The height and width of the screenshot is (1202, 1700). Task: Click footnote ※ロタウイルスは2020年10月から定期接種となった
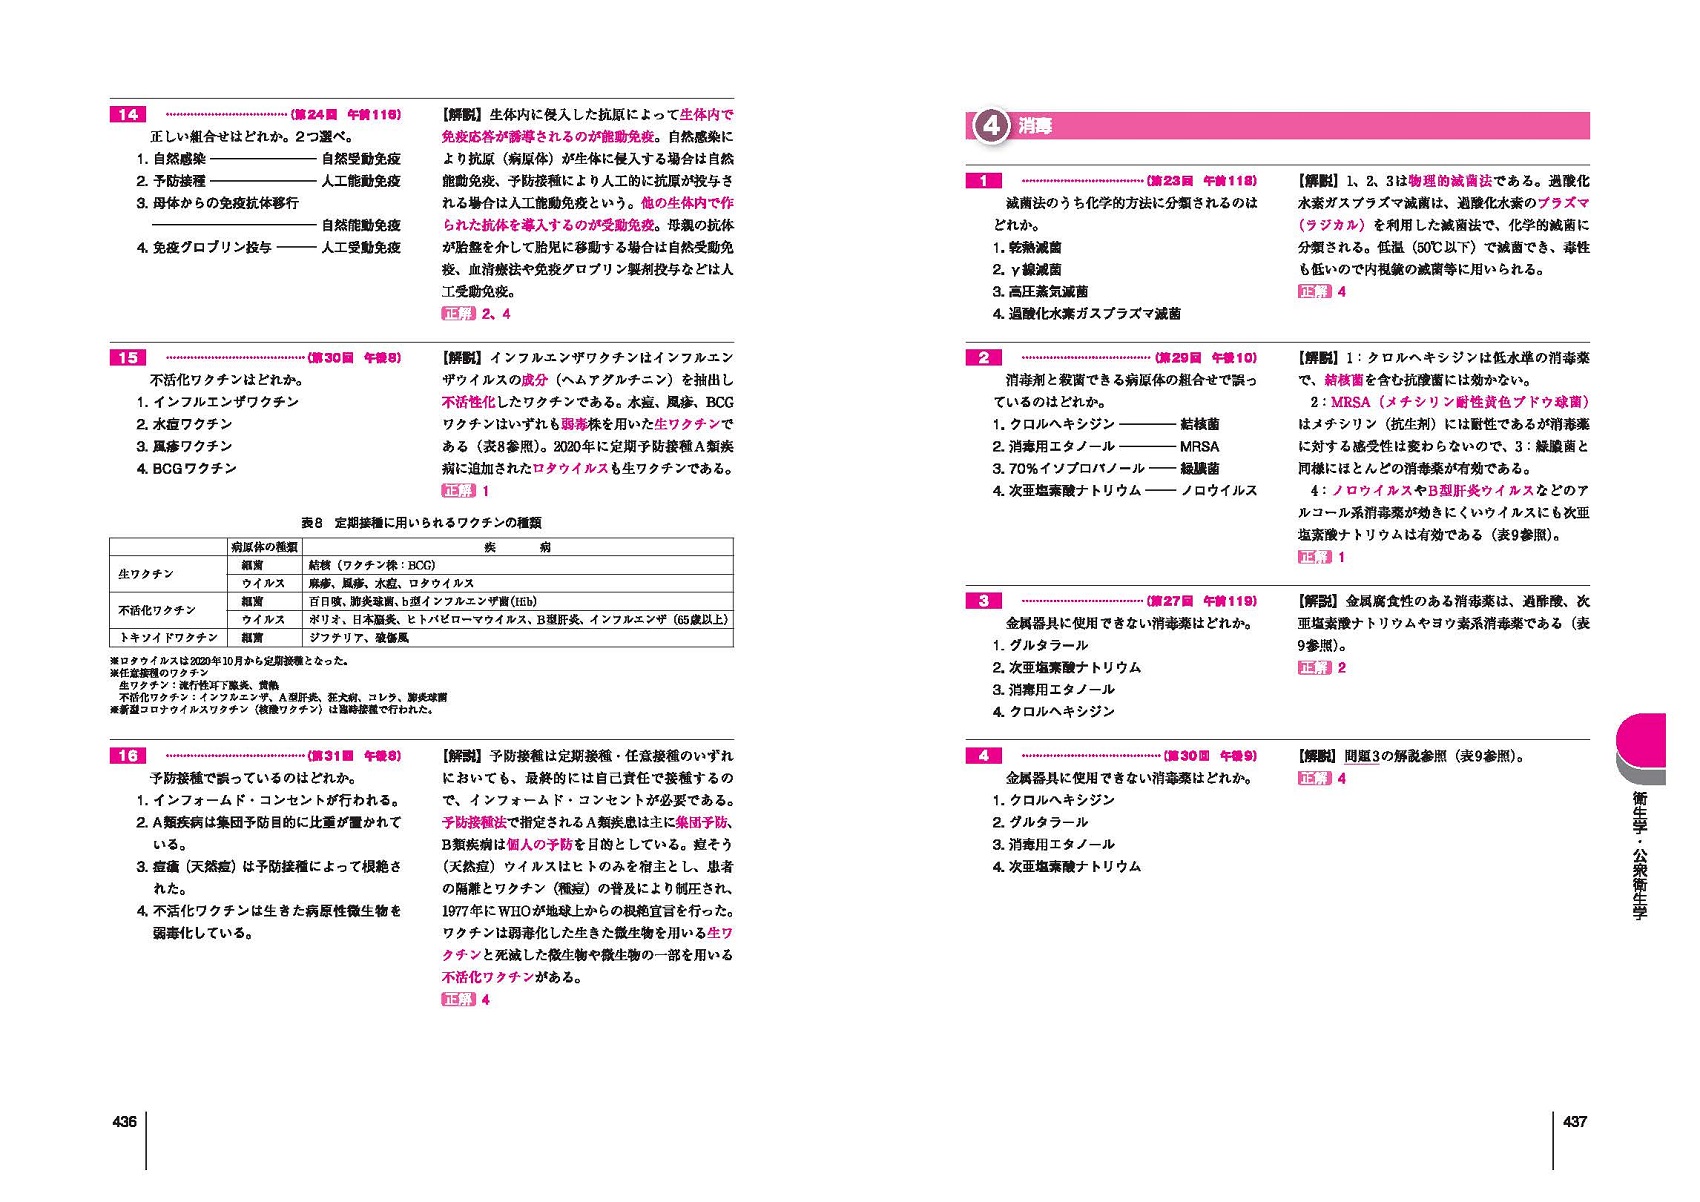click(x=230, y=661)
